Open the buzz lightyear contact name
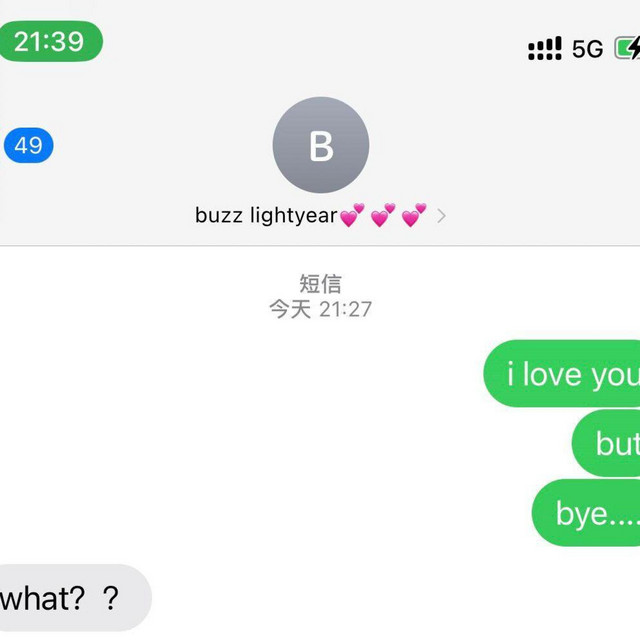640x640 pixels. 266,215
